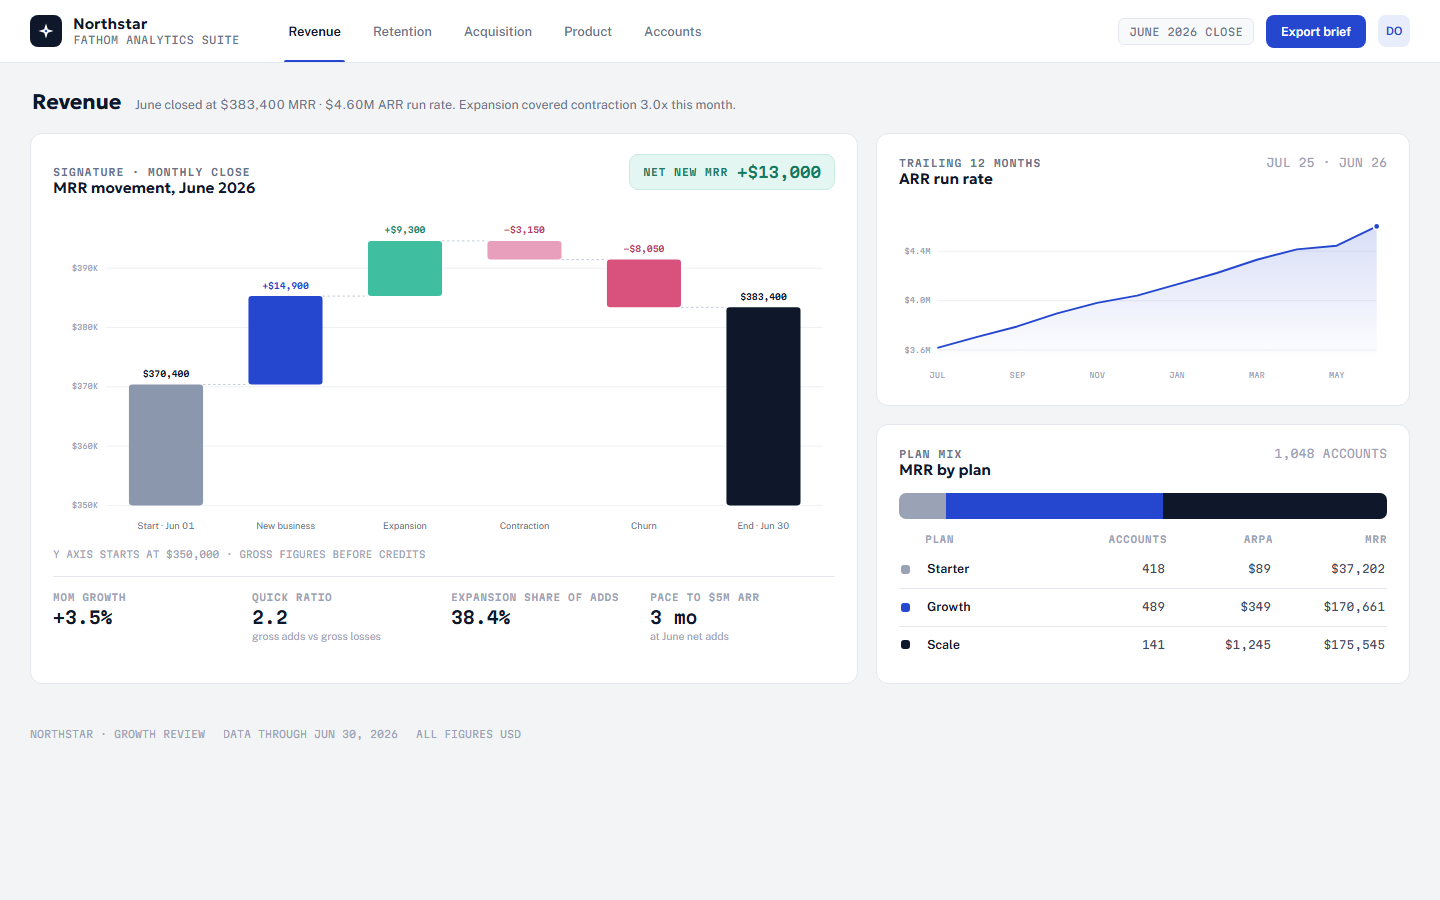
Task: Click the 2.2 quick ratio value
Action: (x=270, y=618)
